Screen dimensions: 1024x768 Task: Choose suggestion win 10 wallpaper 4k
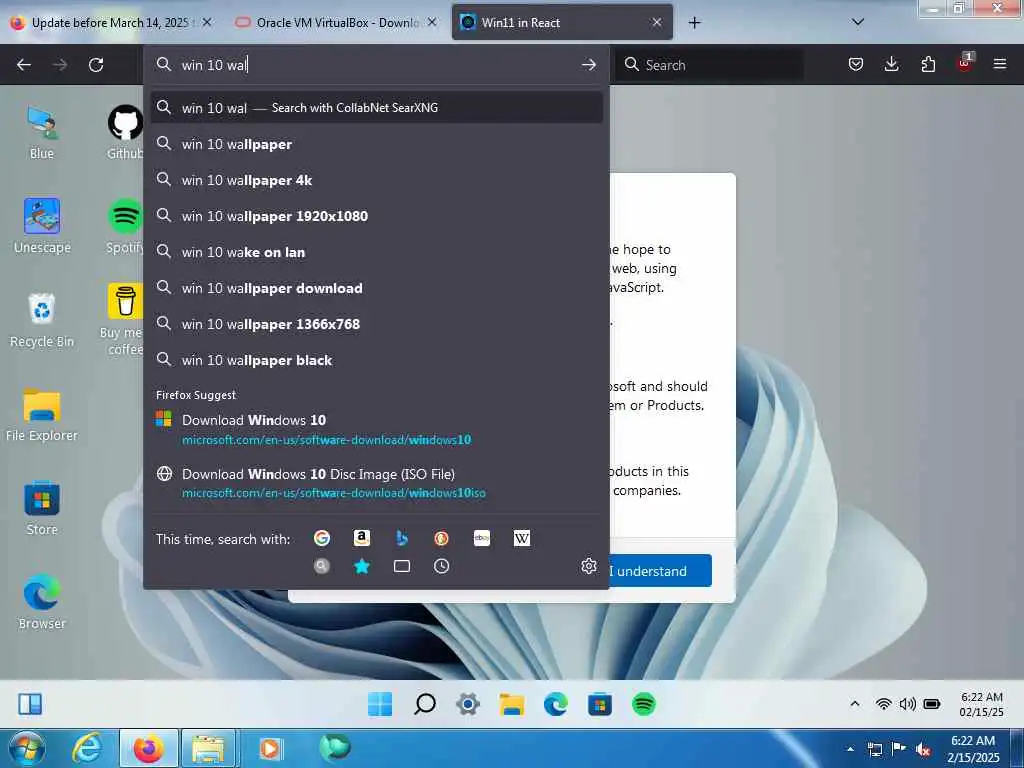377,180
